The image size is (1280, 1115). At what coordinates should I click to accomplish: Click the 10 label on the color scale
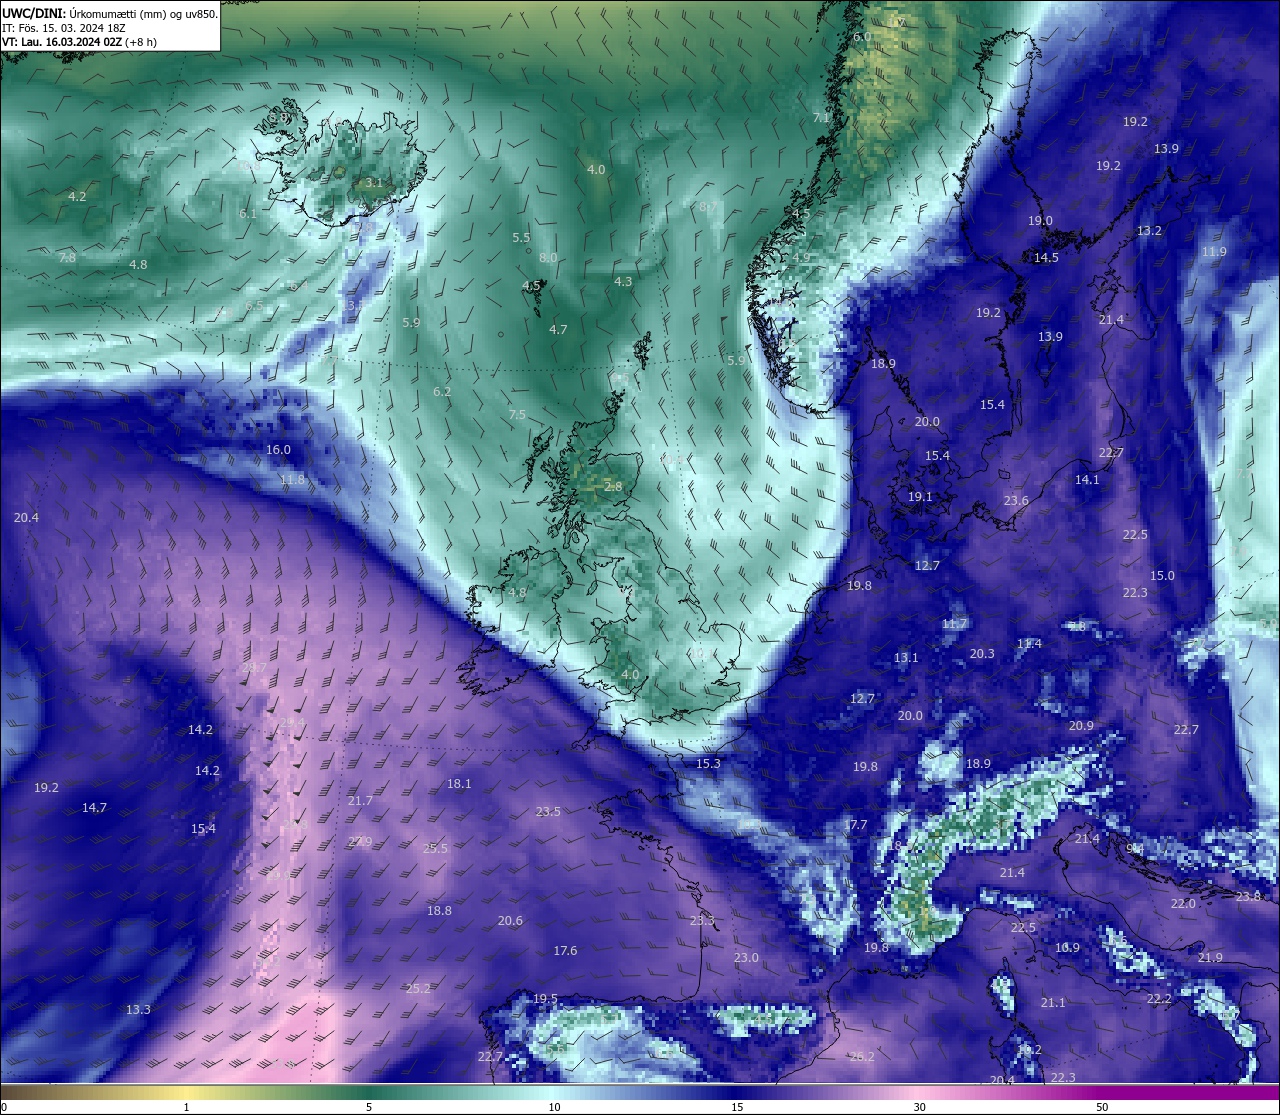point(554,1107)
